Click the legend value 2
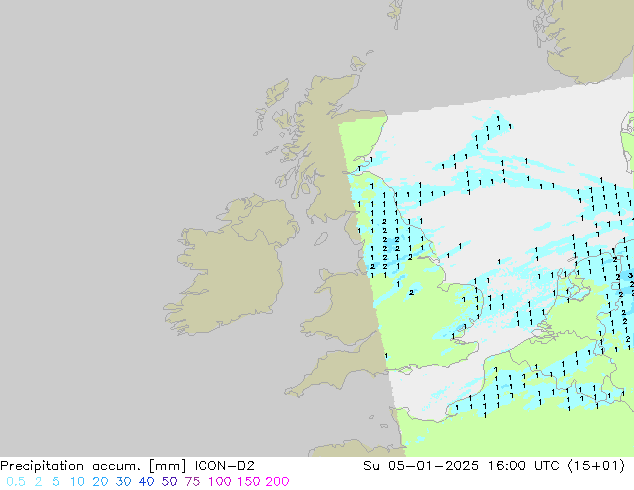The height and width of the screenshot is (490, 634). click(38, 482)
